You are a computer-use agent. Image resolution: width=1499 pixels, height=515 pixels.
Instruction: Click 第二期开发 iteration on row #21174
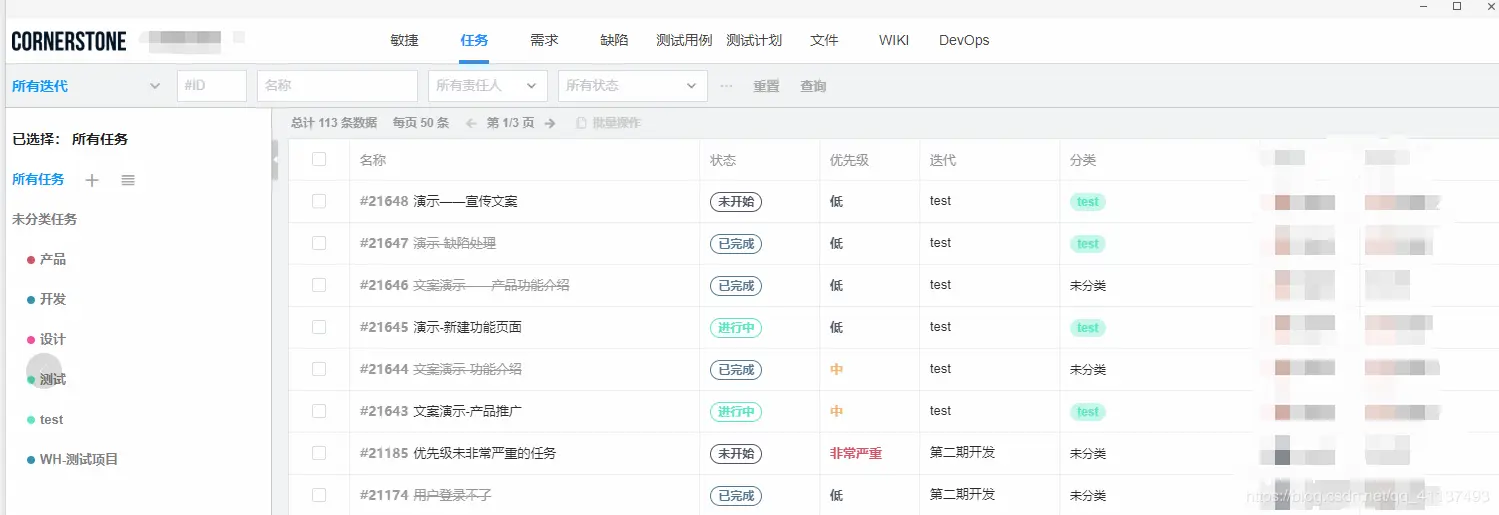pyautogui.click(x=962, y=494)
